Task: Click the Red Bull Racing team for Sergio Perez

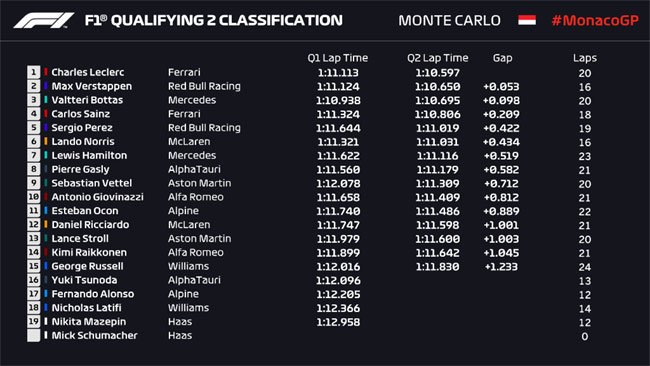Action: click(204, 128)
